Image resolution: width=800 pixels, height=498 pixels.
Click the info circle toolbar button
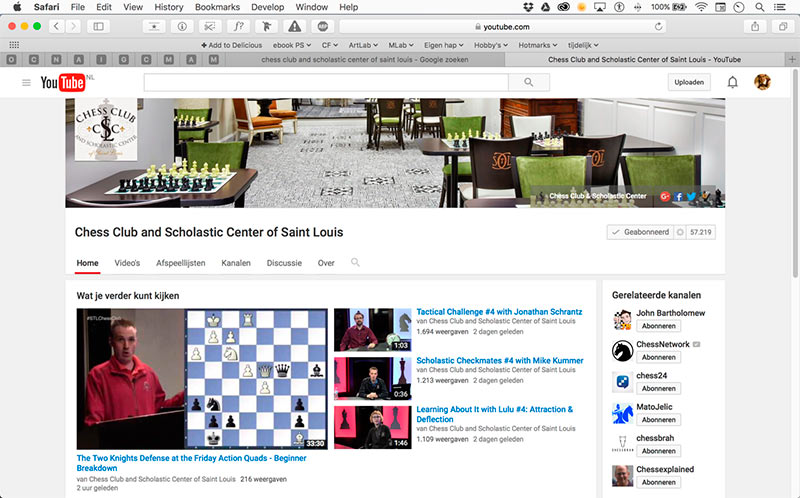[182, 27]
